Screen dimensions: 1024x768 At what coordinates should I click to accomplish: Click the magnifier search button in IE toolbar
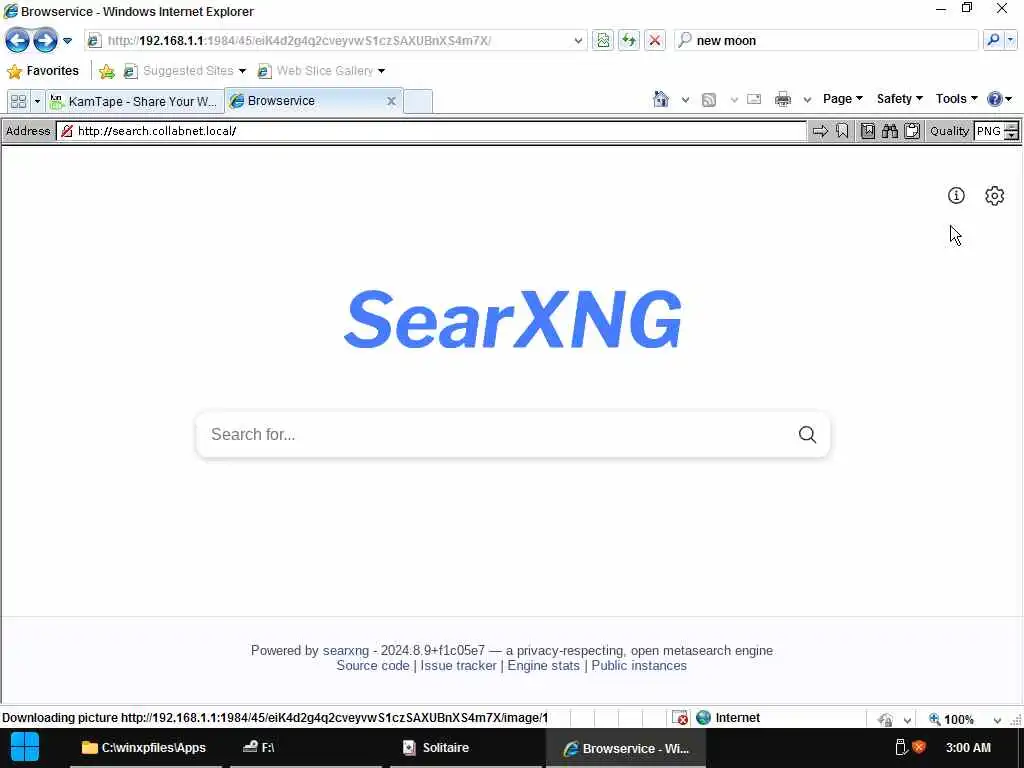(993, 40)
